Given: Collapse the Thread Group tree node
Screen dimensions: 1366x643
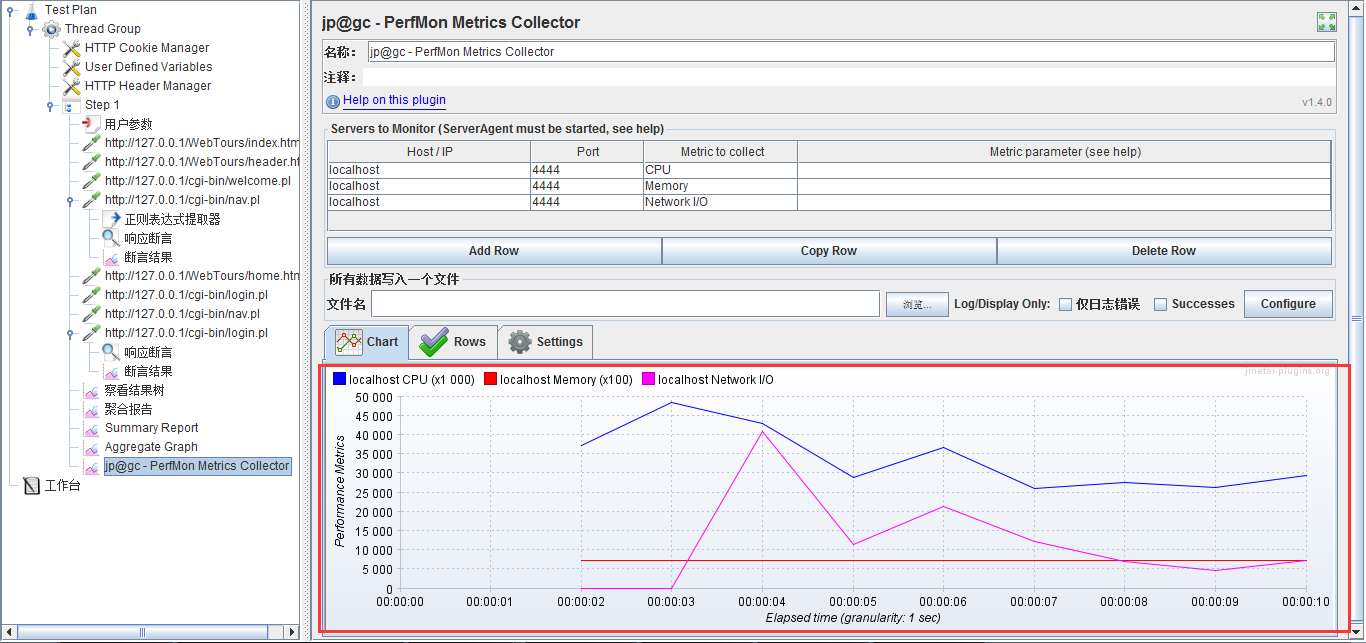Looking at the screenshot, I should (30, 29).
